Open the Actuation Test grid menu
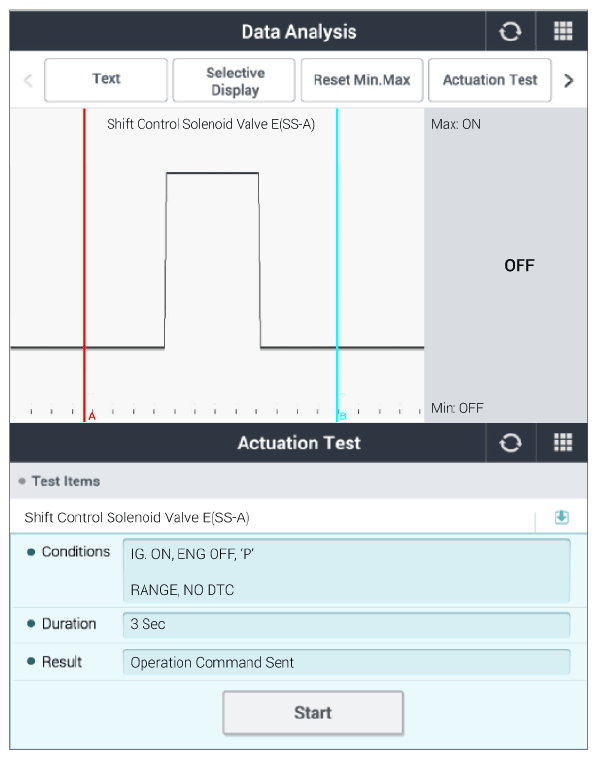Screen dimensions: 598x759 pos(563,442)
